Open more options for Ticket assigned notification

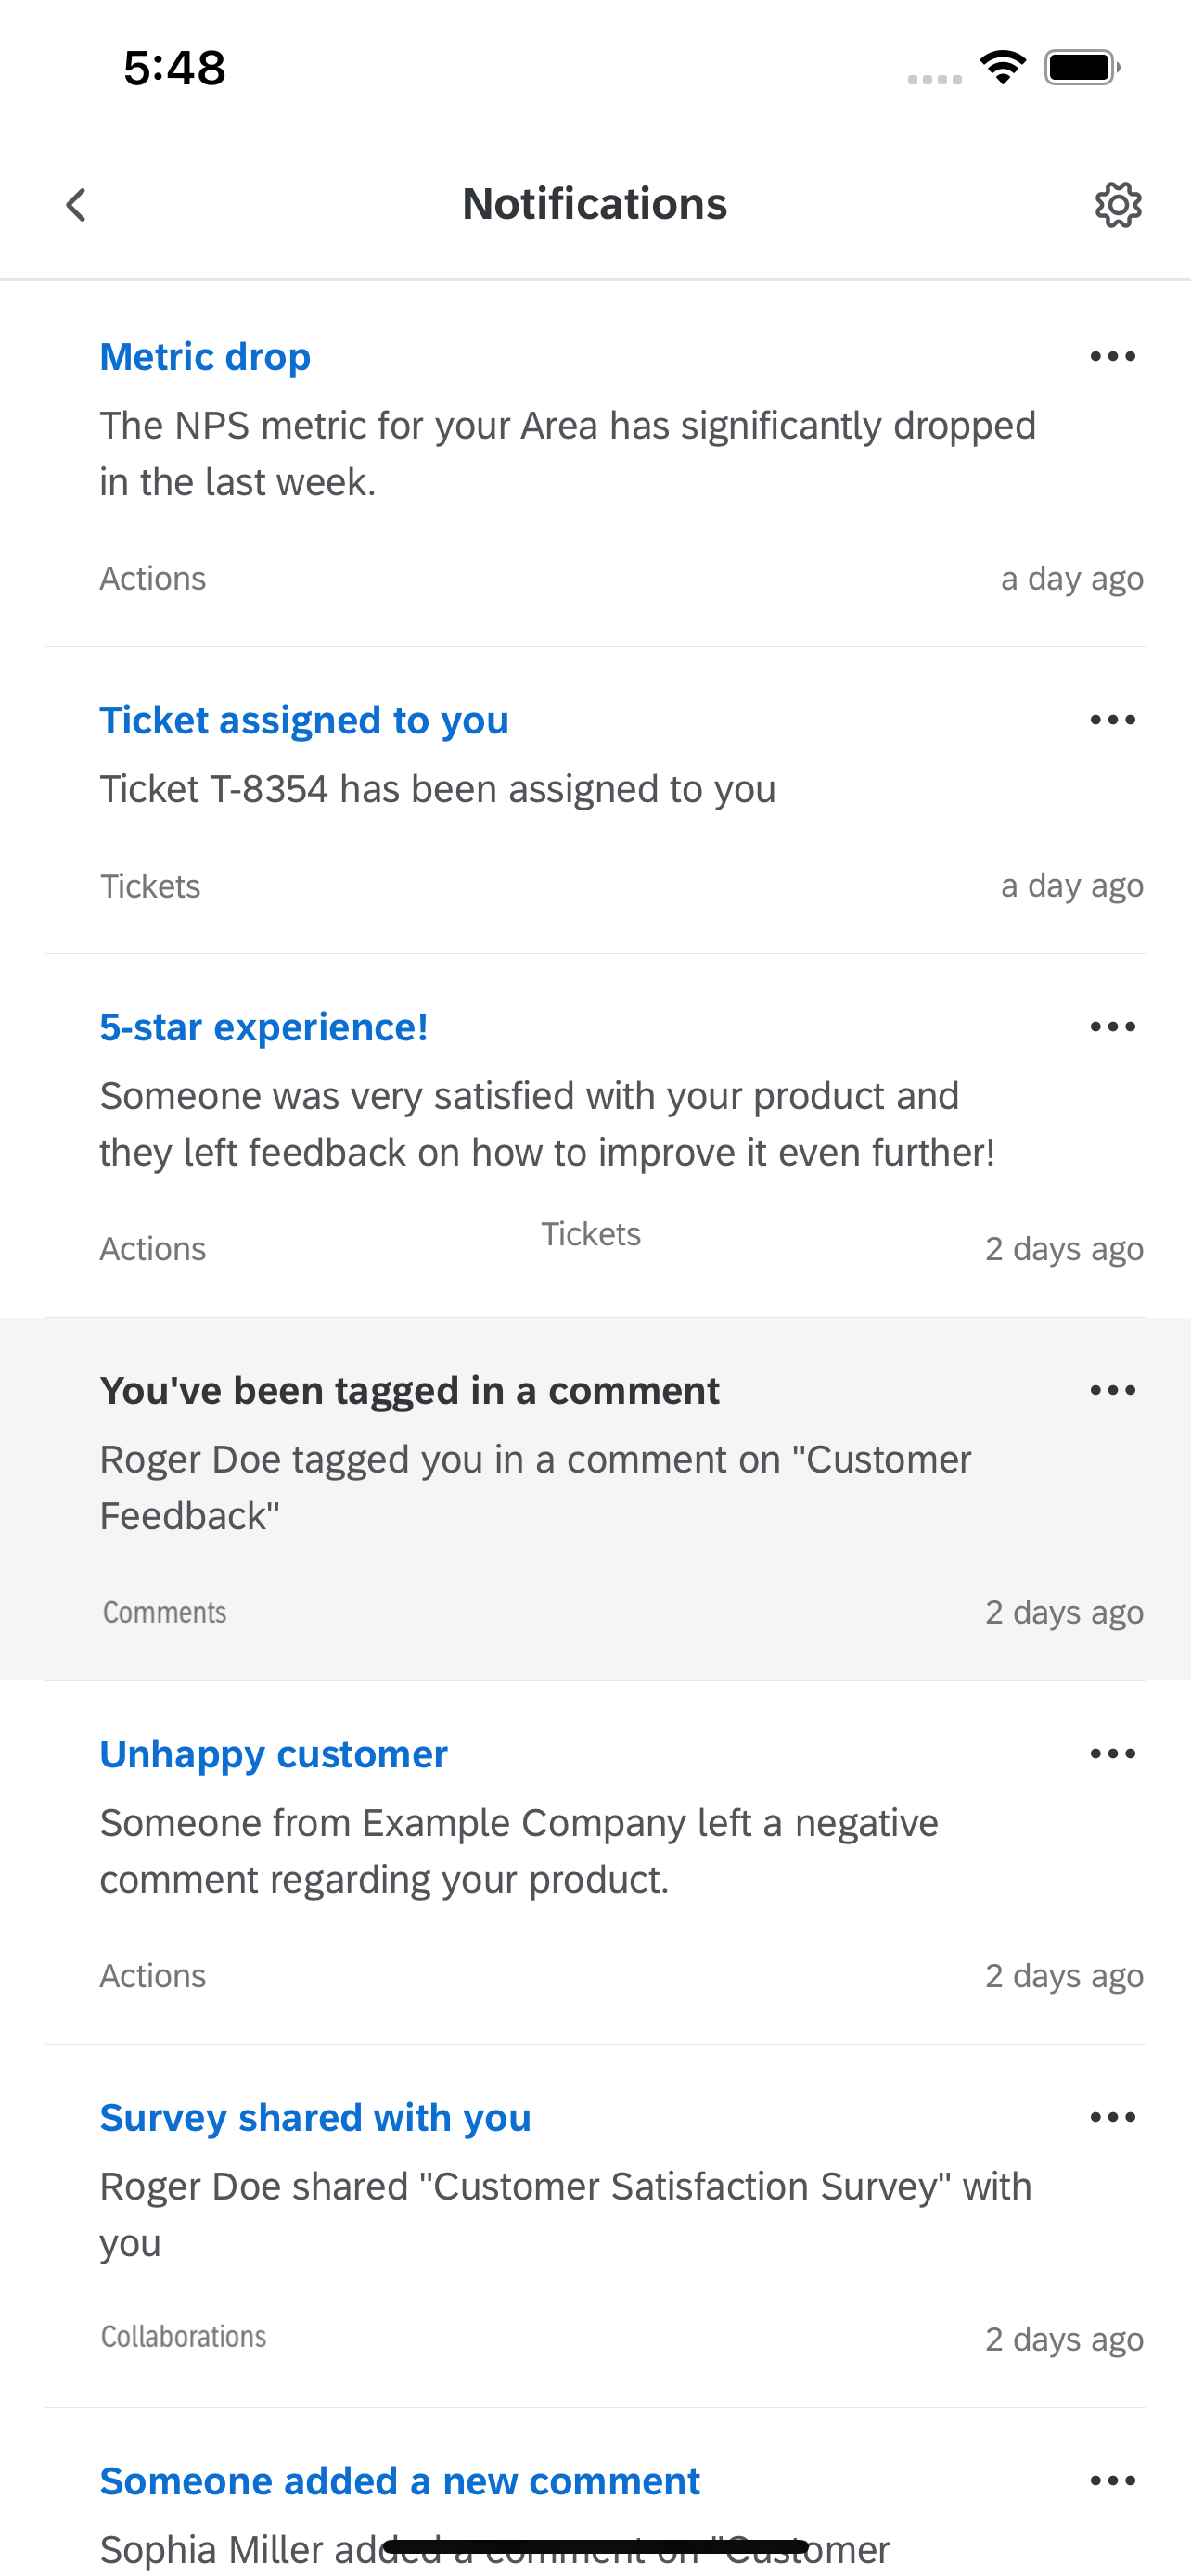click(x=1112, y=720)
